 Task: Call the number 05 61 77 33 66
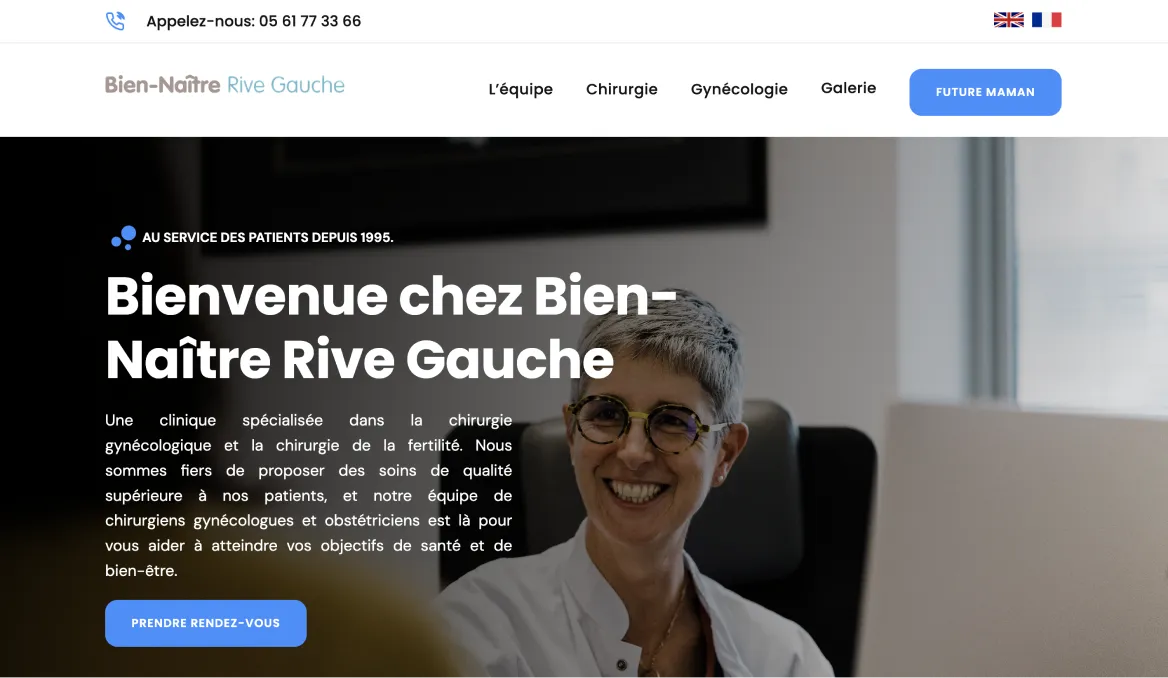pos(310,22)
